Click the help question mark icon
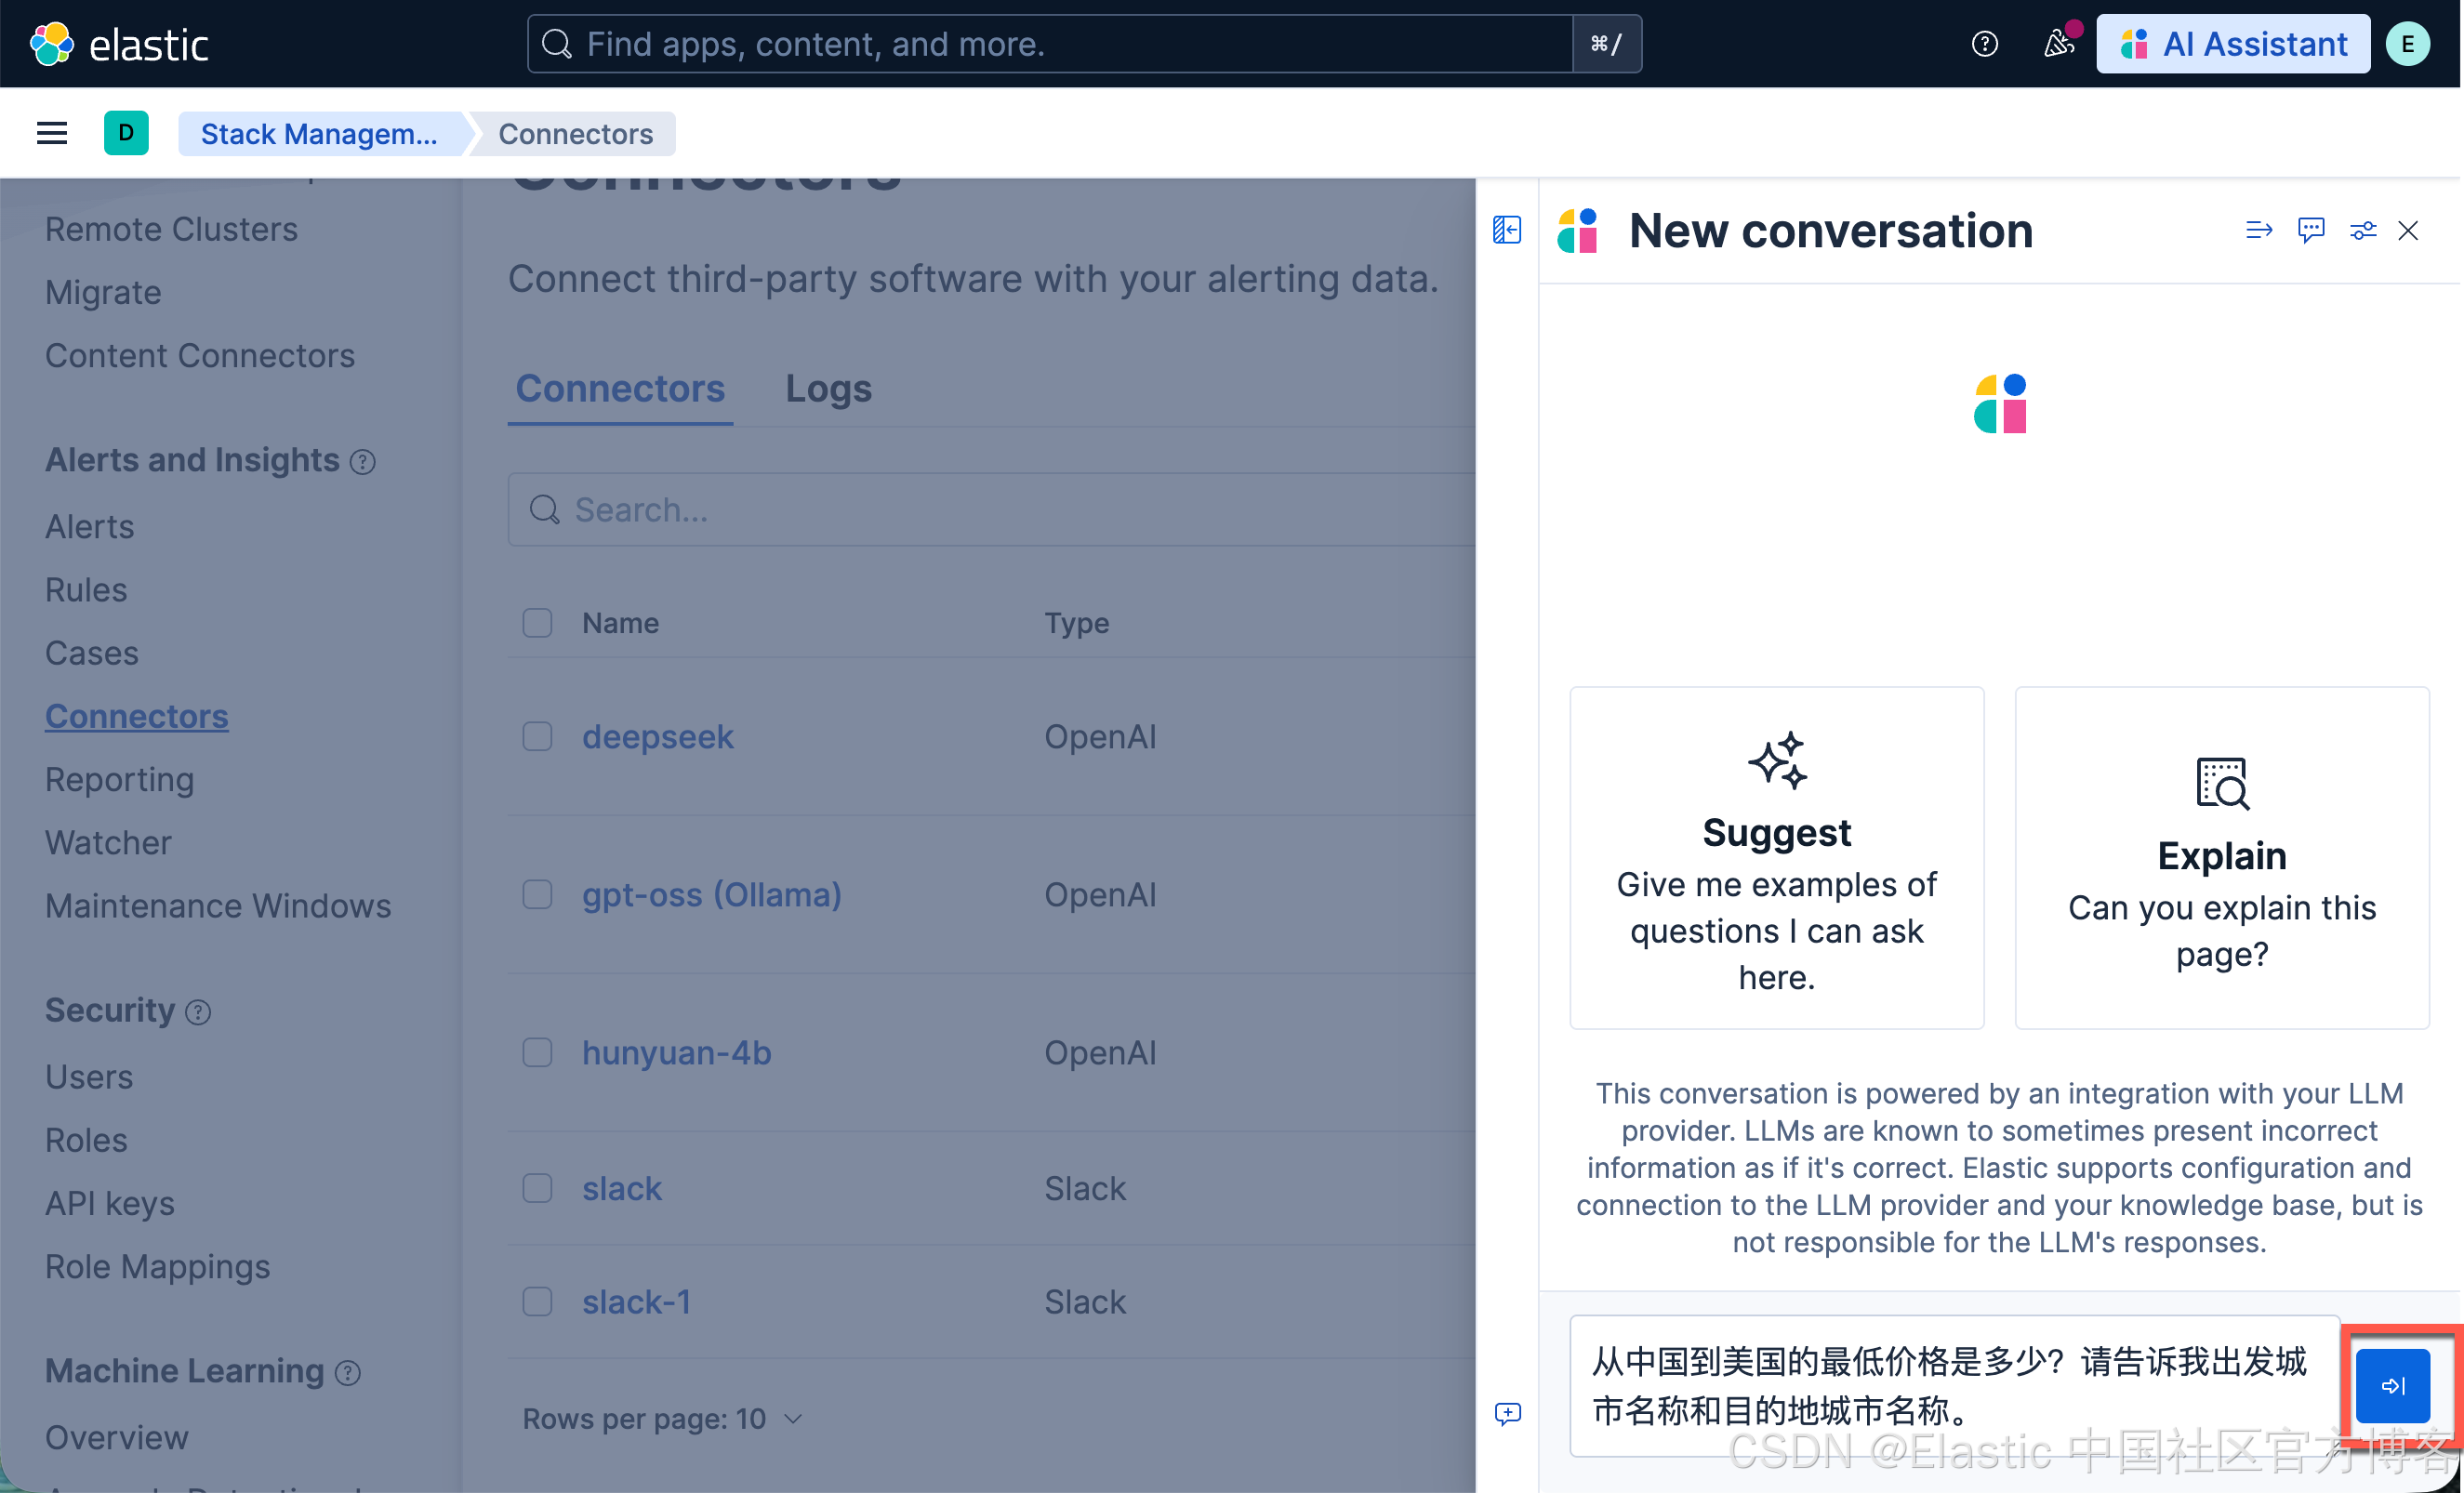This screenshot has height=1493, width=2464. [x=1984, y=44]
